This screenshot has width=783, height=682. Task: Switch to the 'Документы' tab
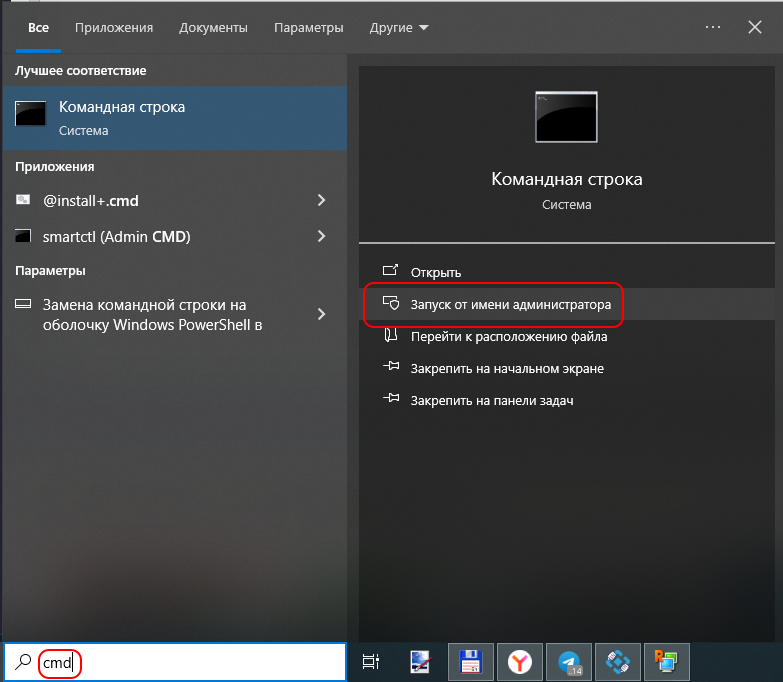click(213, 27)
